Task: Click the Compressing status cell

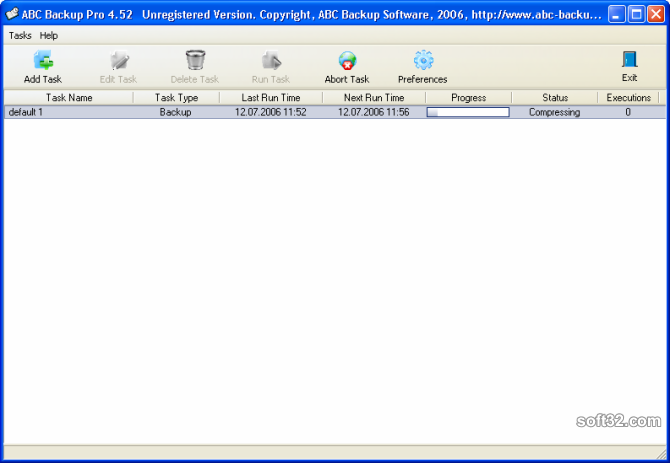Action: [554, 112]
